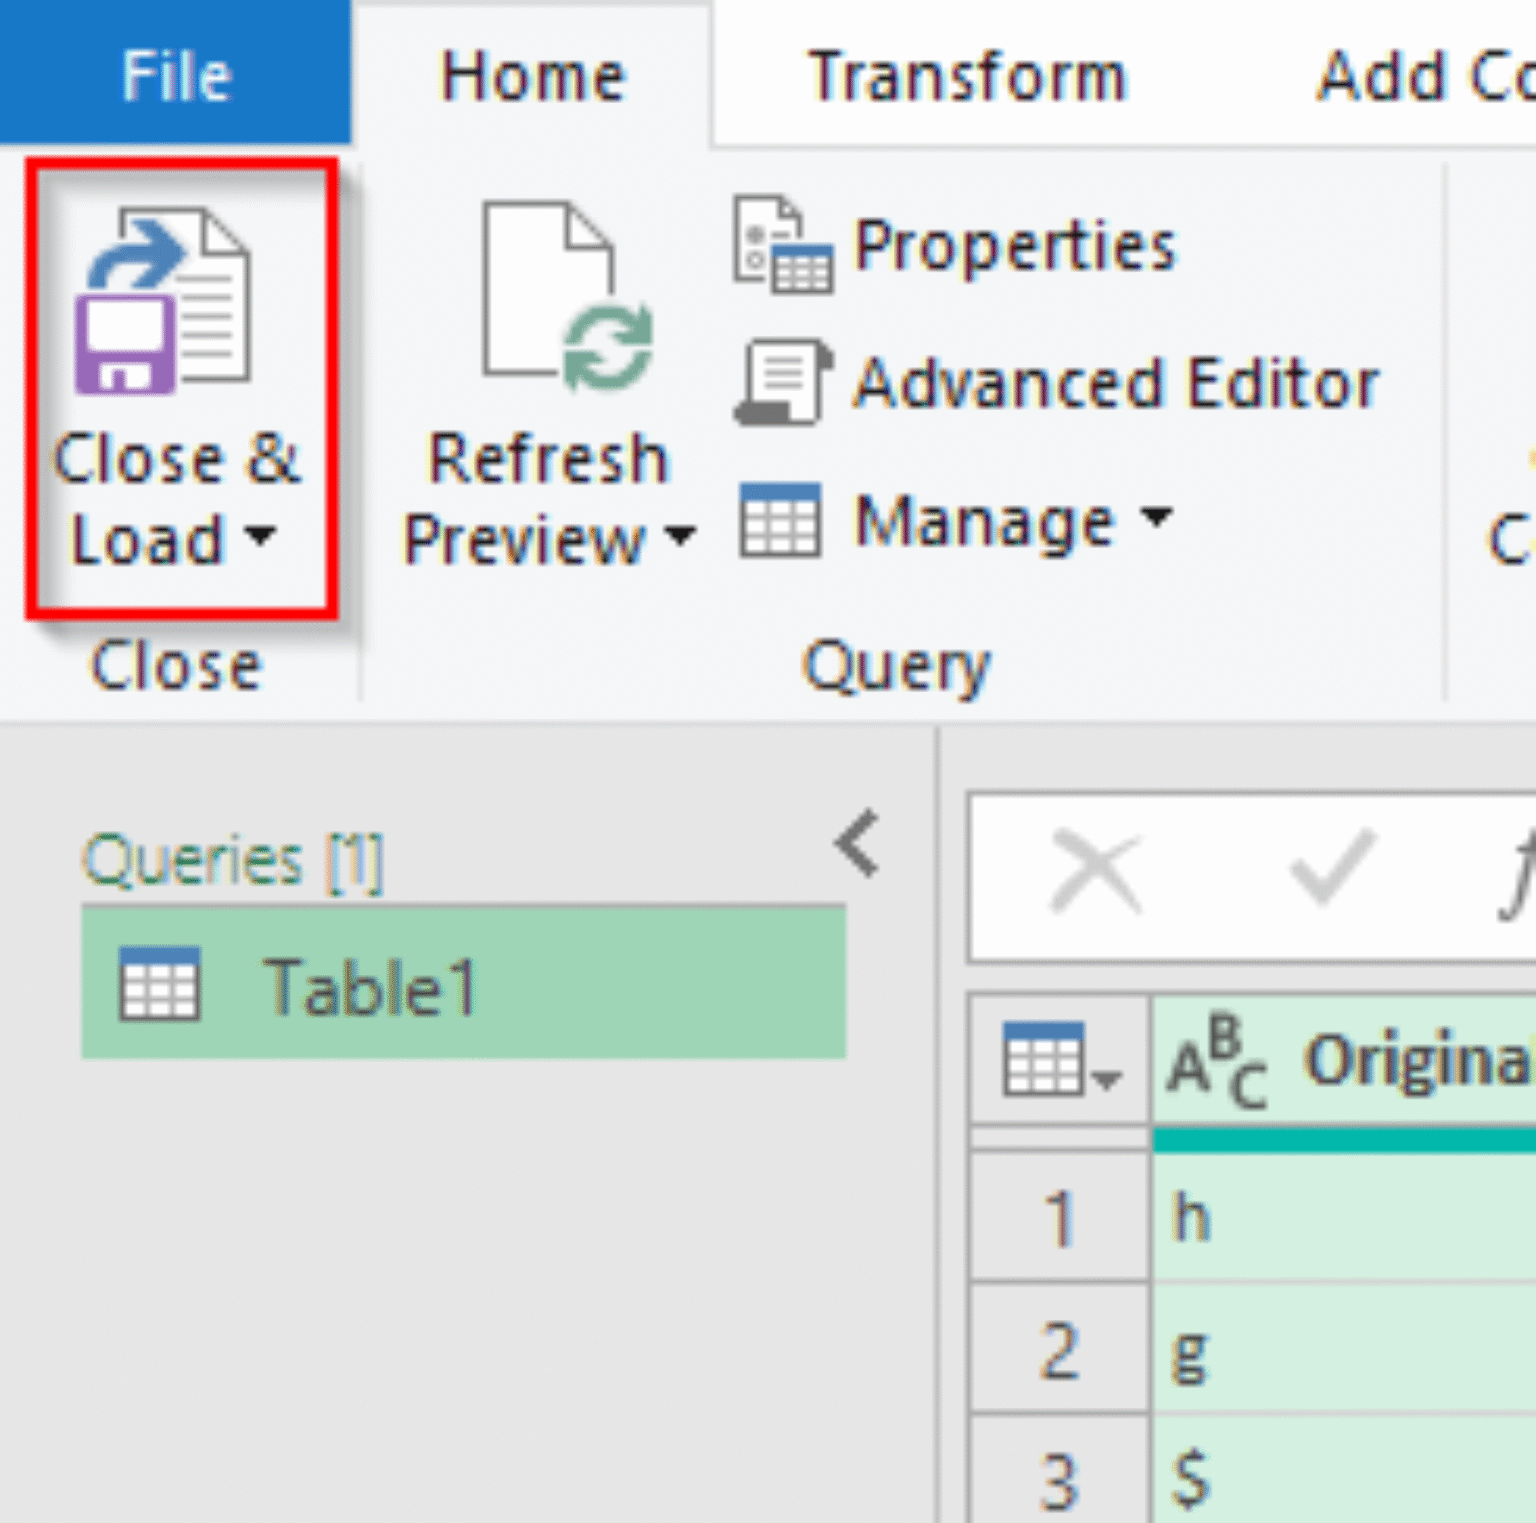Click the Table1 query table icon

pyautogui.click(x=163, y=987)
